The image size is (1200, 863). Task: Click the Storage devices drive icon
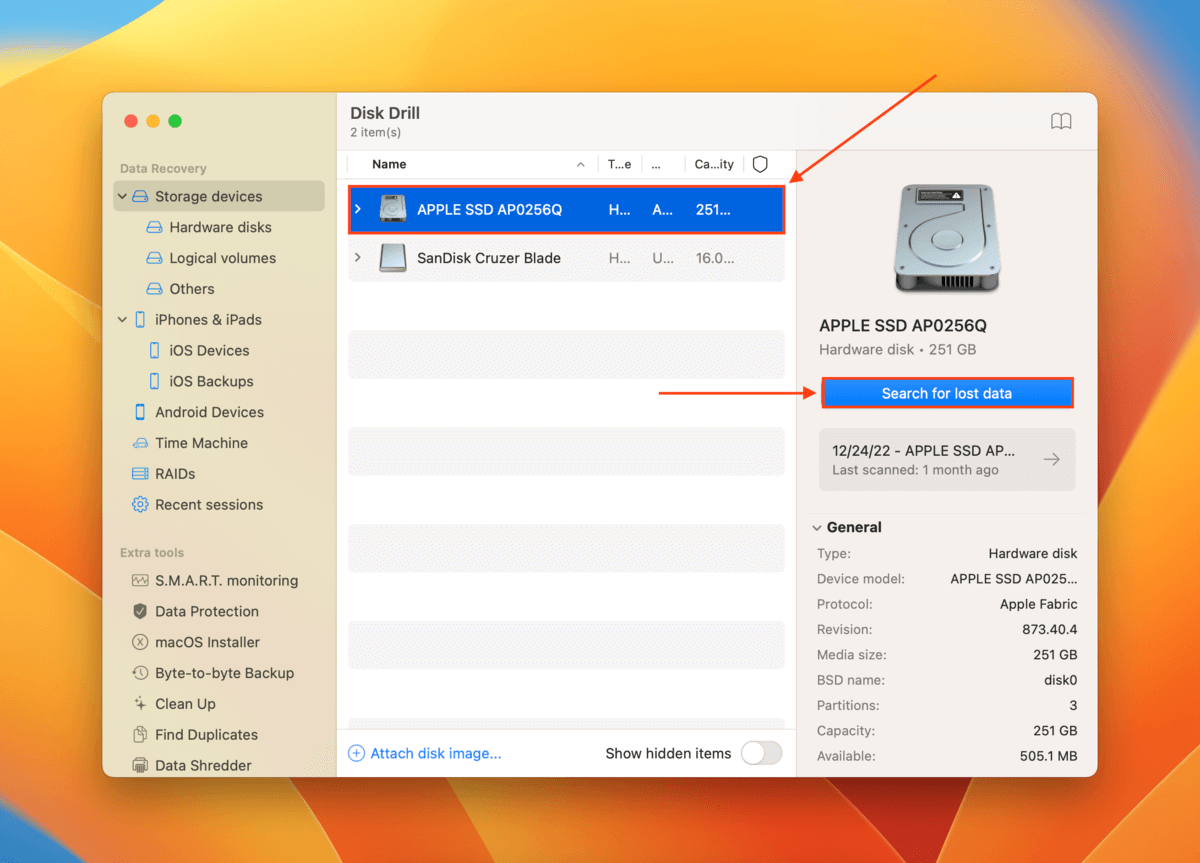140,197
